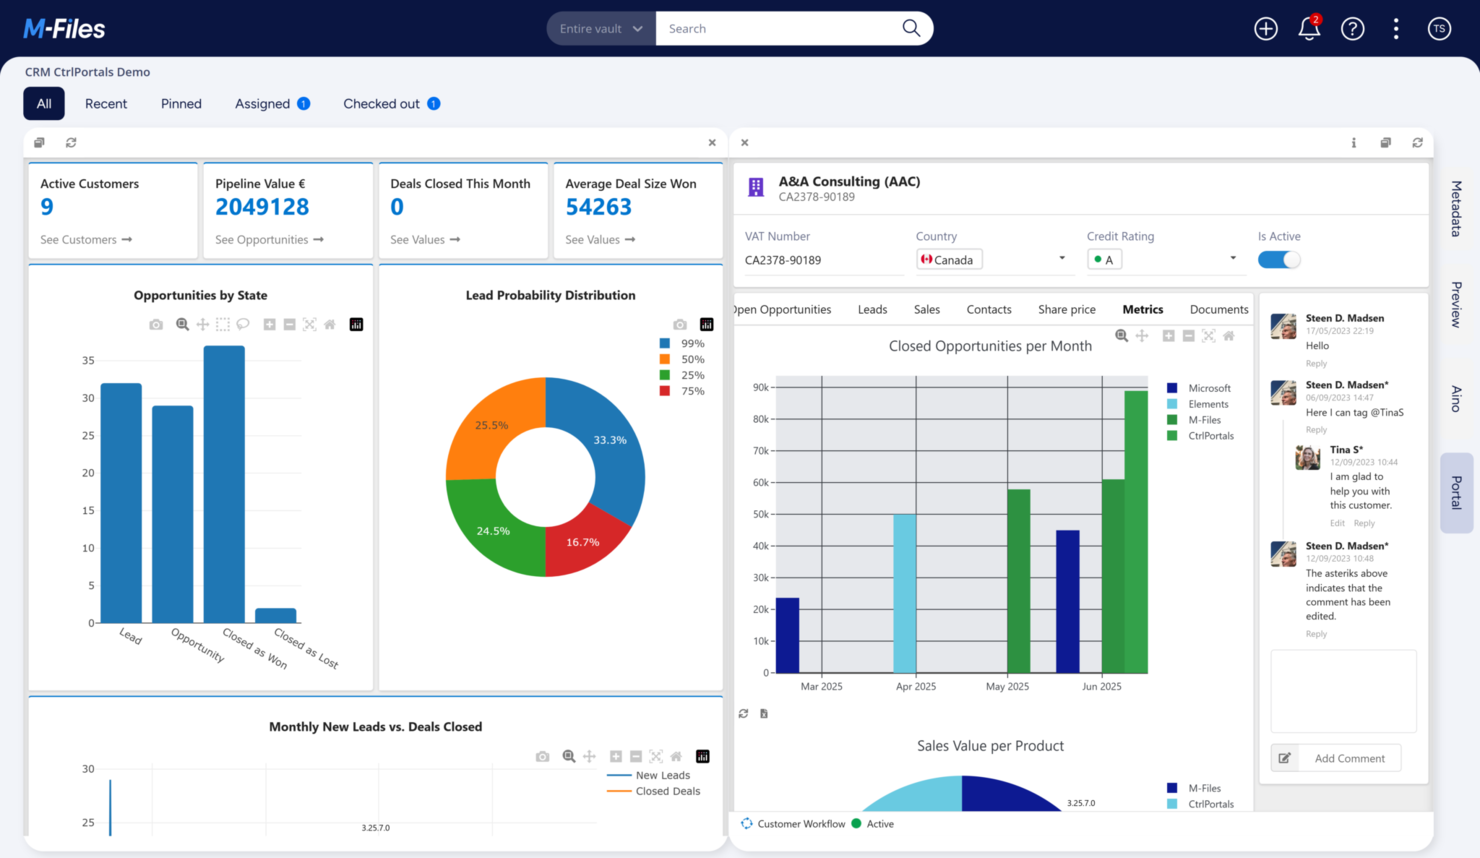Click the autoscale icon on Closed Opportunities chart
The width and height of the screenshot is (1480, 858).
[x=1208, y=336]
